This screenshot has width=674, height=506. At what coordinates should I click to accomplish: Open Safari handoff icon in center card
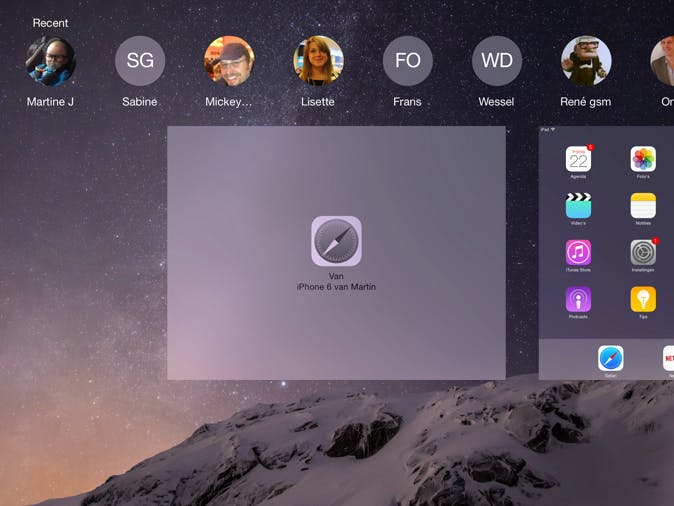pyautogui.click(x=336, y=241)
